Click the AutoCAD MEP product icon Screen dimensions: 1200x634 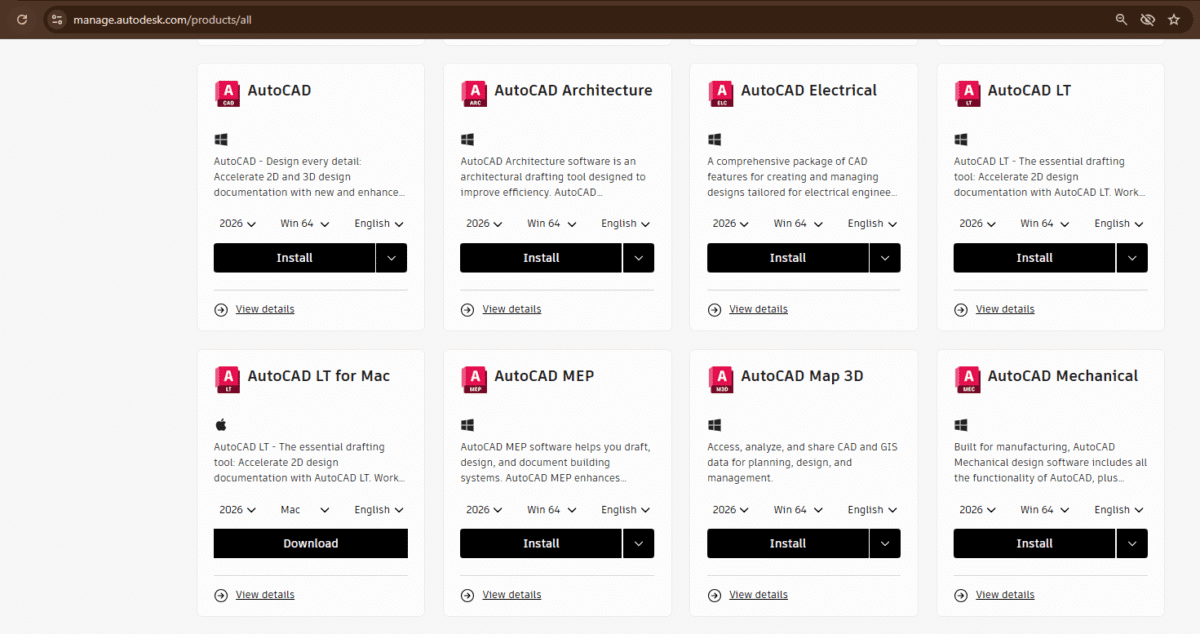(x=474, y=377)
